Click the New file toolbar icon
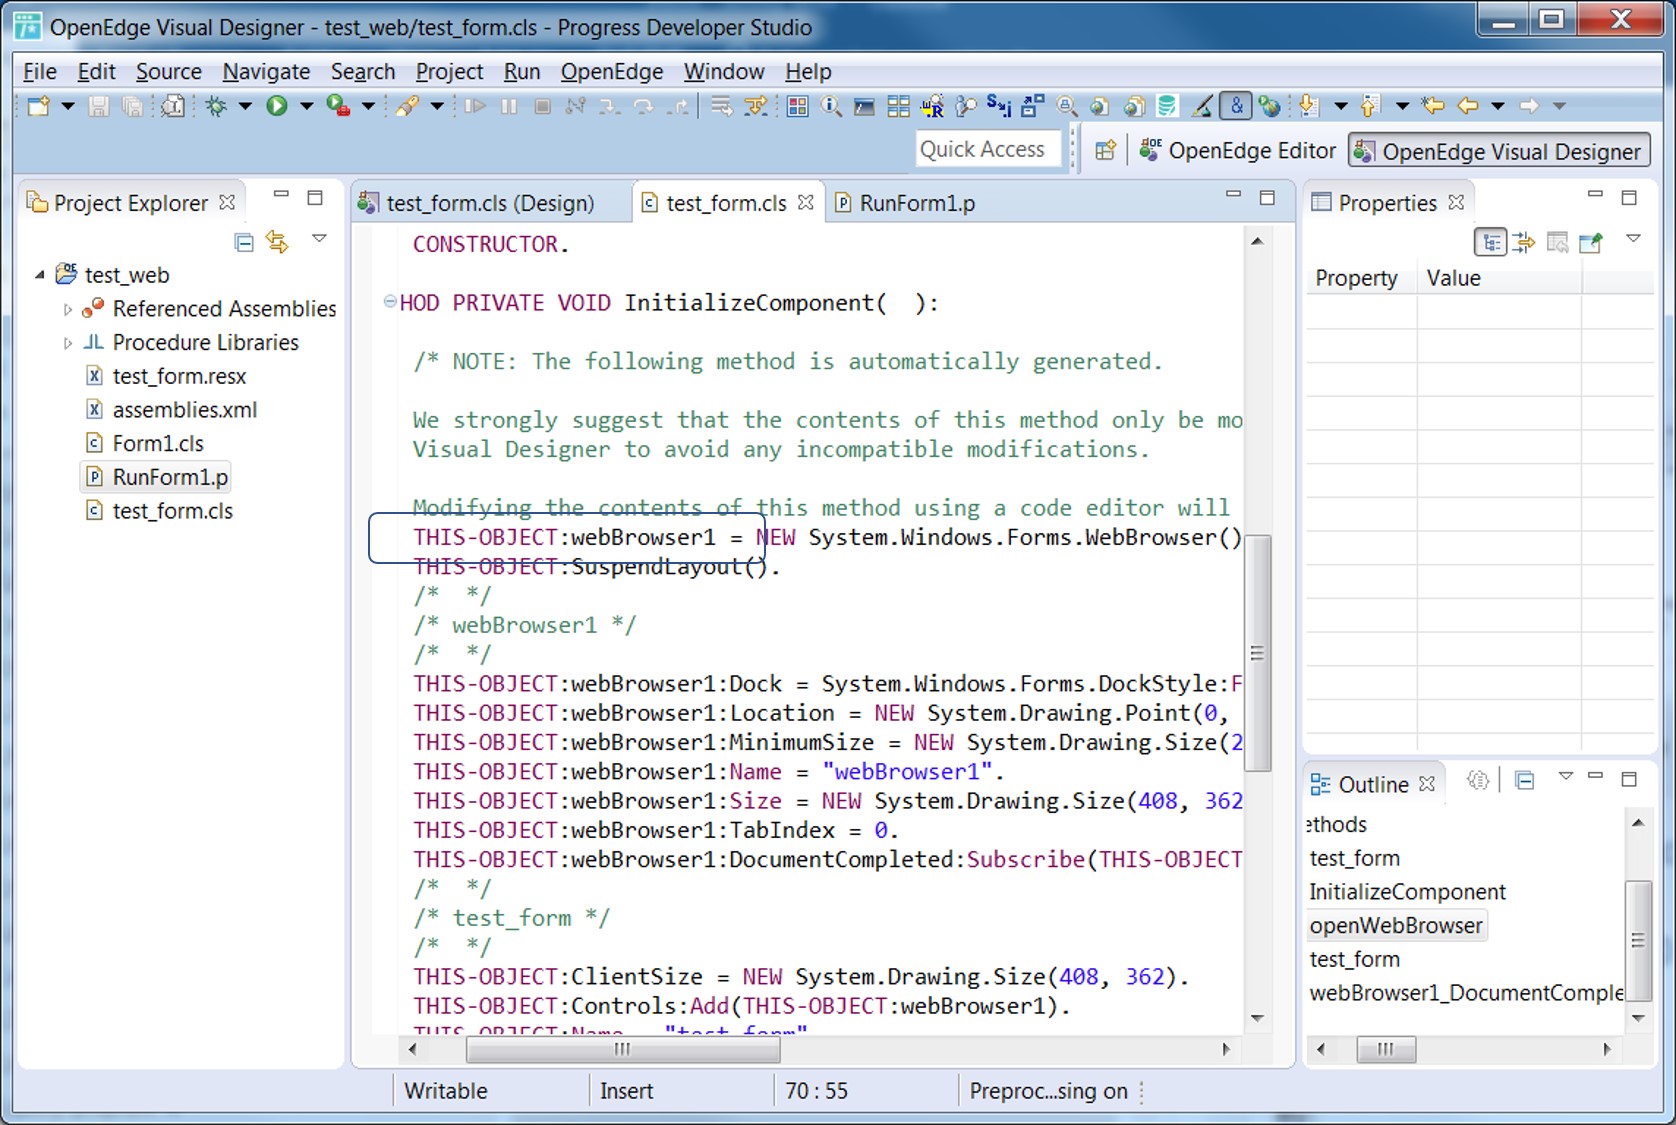The image size is (1676, 1125). (x=38, y=106)
